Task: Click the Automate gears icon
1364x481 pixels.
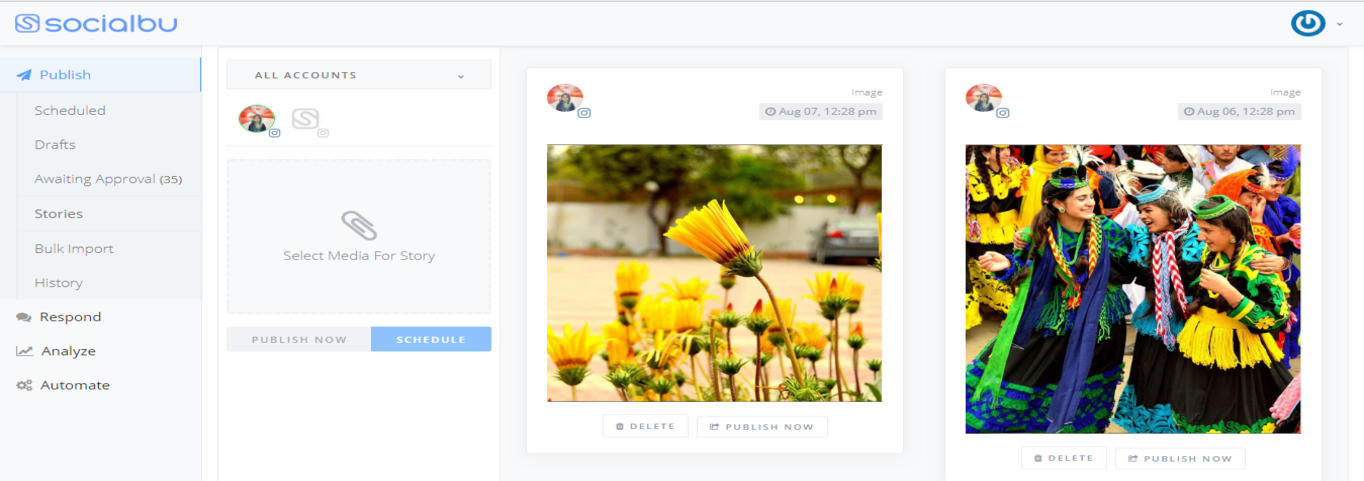Action: tap(24, 385)
